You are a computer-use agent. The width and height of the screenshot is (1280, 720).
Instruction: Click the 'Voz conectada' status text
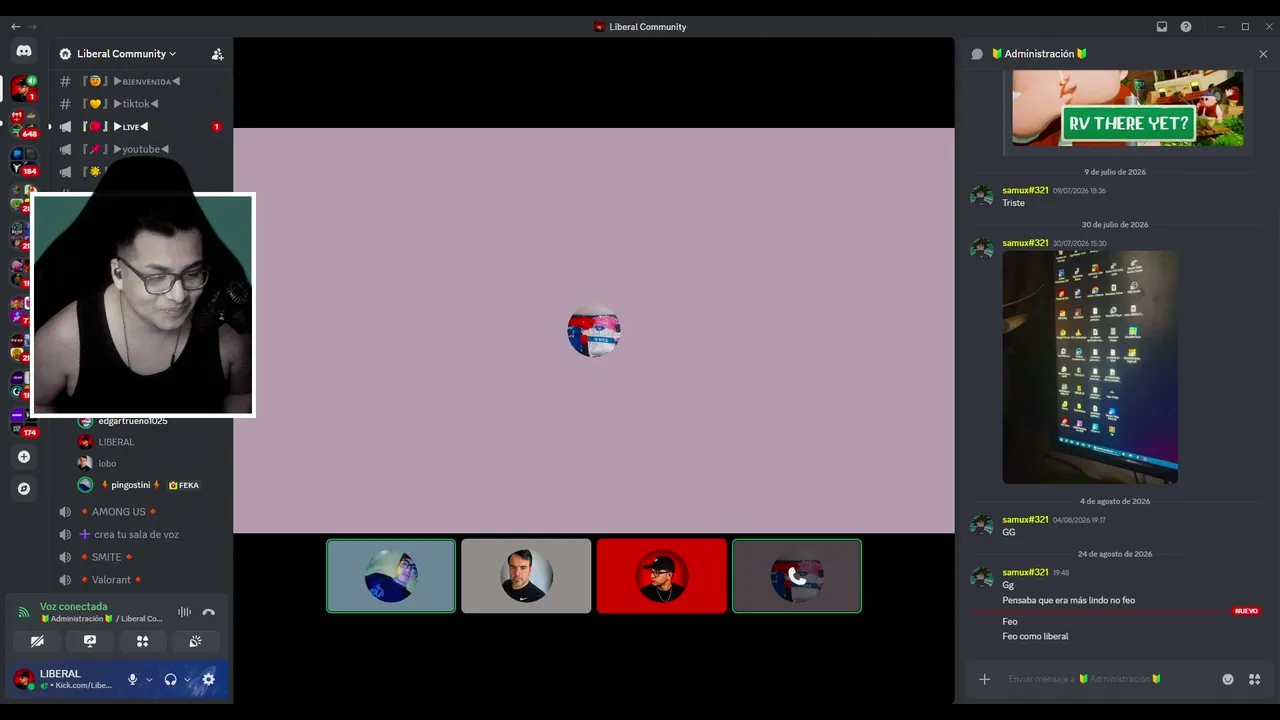73,606
